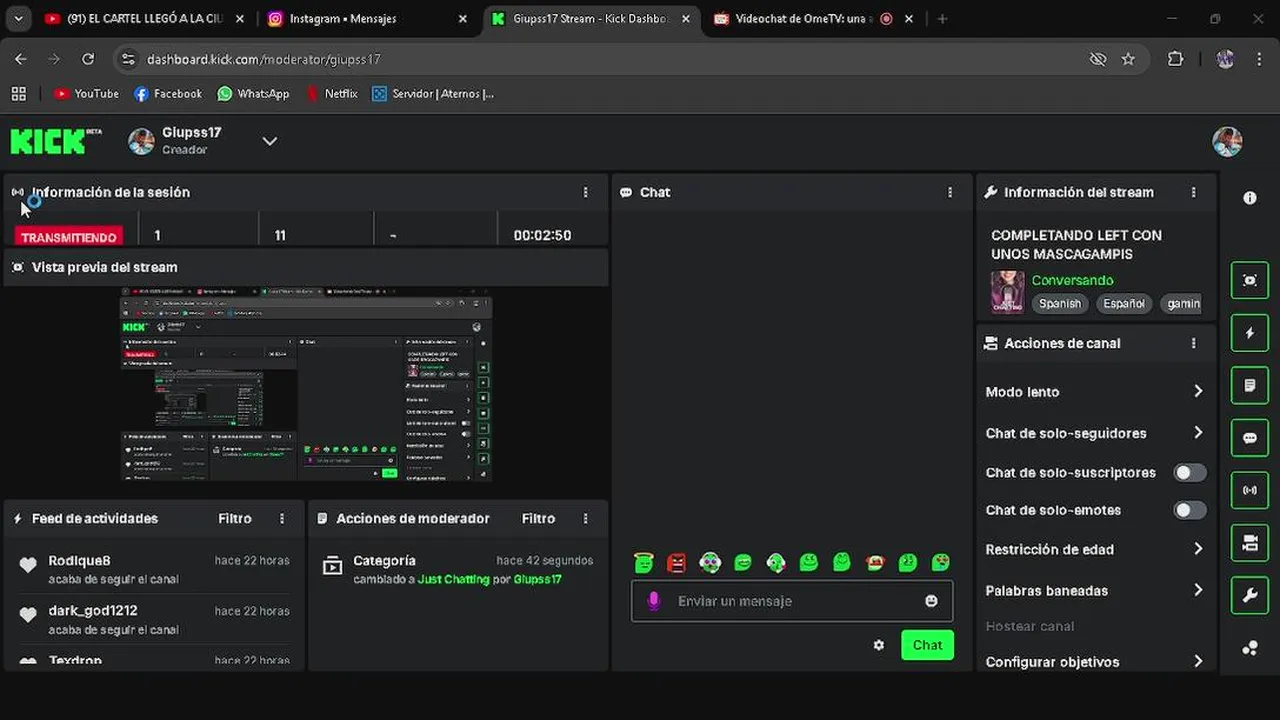
Task: Open the emoji picker in chat input
Action: point(931,601)
